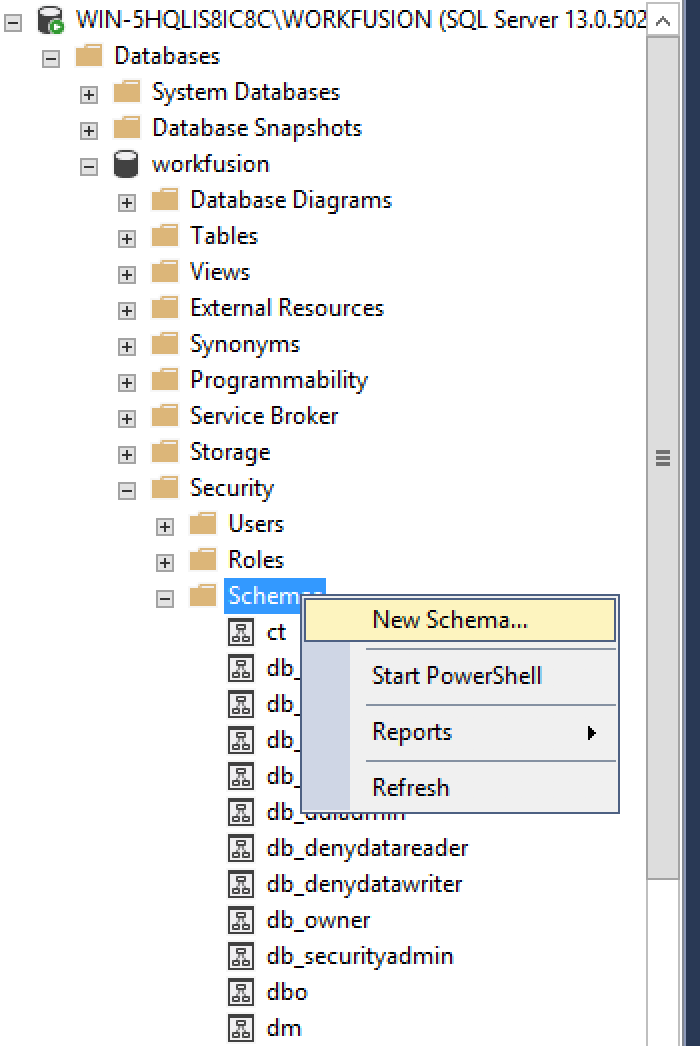Click the scroll up arrow
Image resolution: width=700 pixels, height=1046 pixels.
tap(663, 21)
